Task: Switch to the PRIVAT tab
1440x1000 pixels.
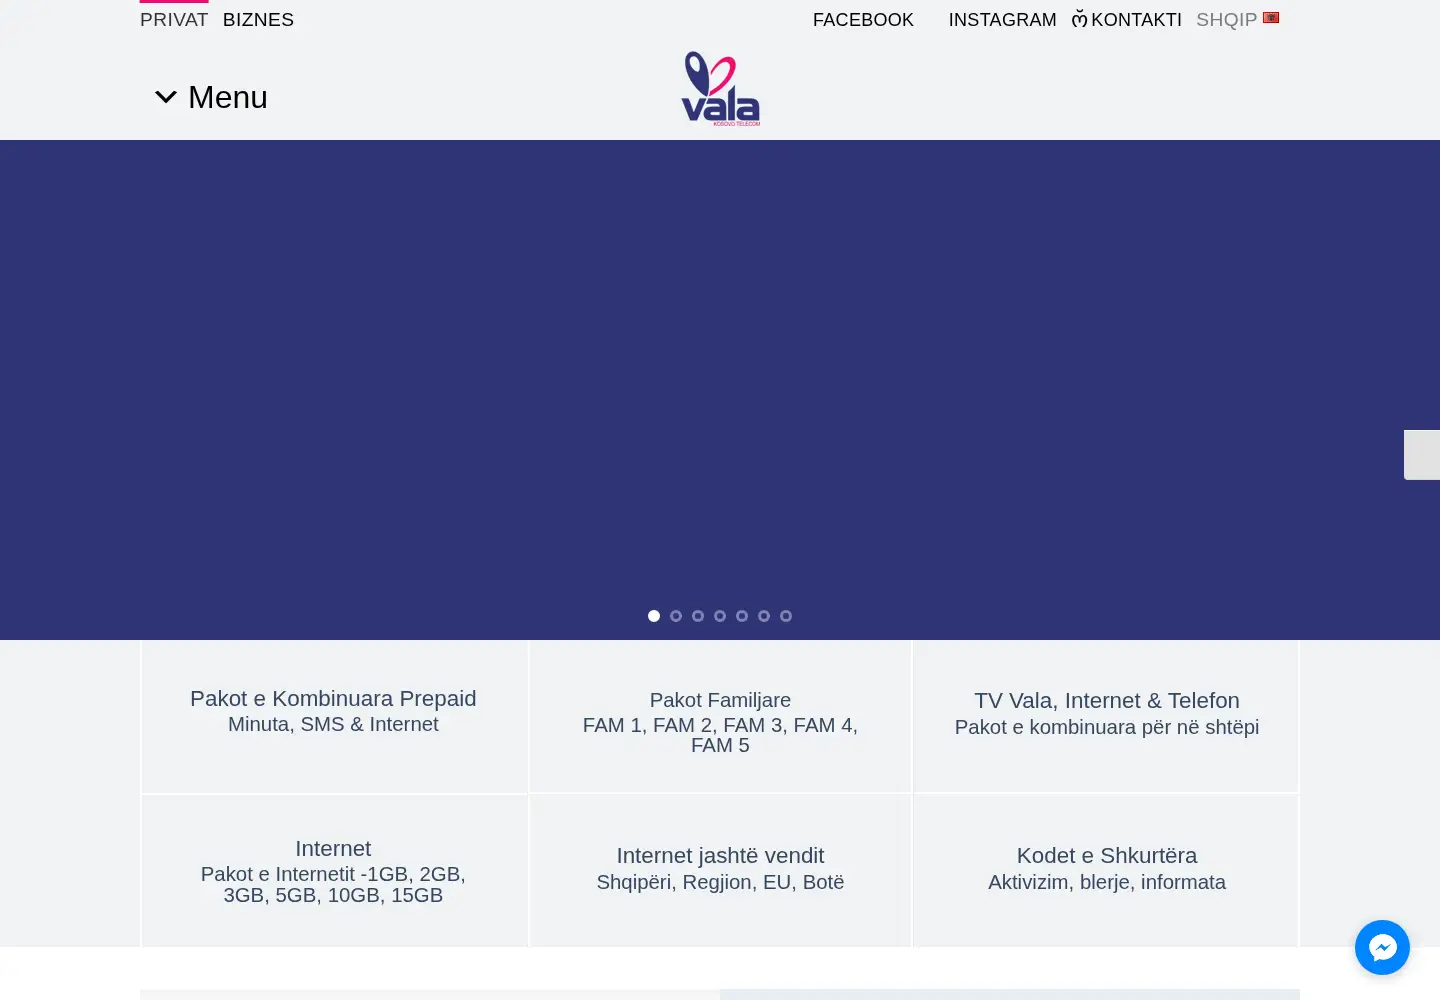Action: tap(174, 20)
